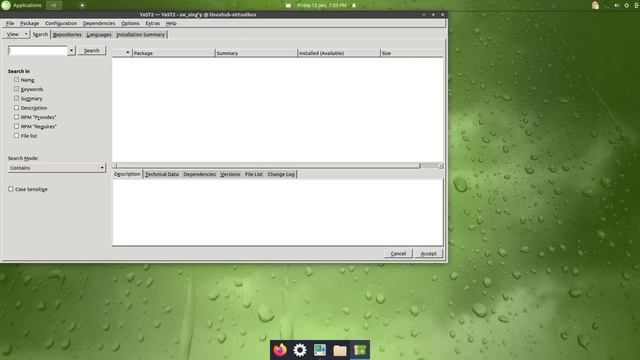Enable the Case Sensitive checkbox
The width and height of the screenshot is (640, 360).
coord(11,189)
